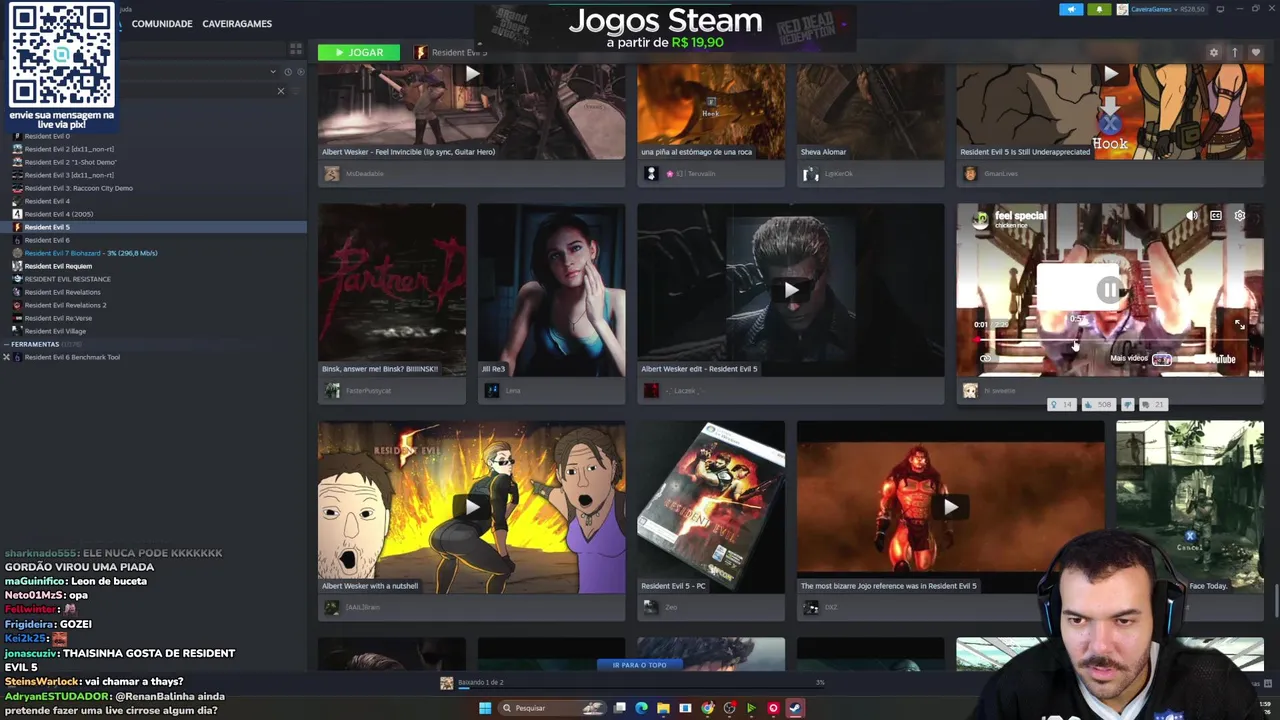The width and height of the screenshot is (1280, 720).
Task: Open downloads status 'Baixando 1 de 2'
Action: pos(481,682)
